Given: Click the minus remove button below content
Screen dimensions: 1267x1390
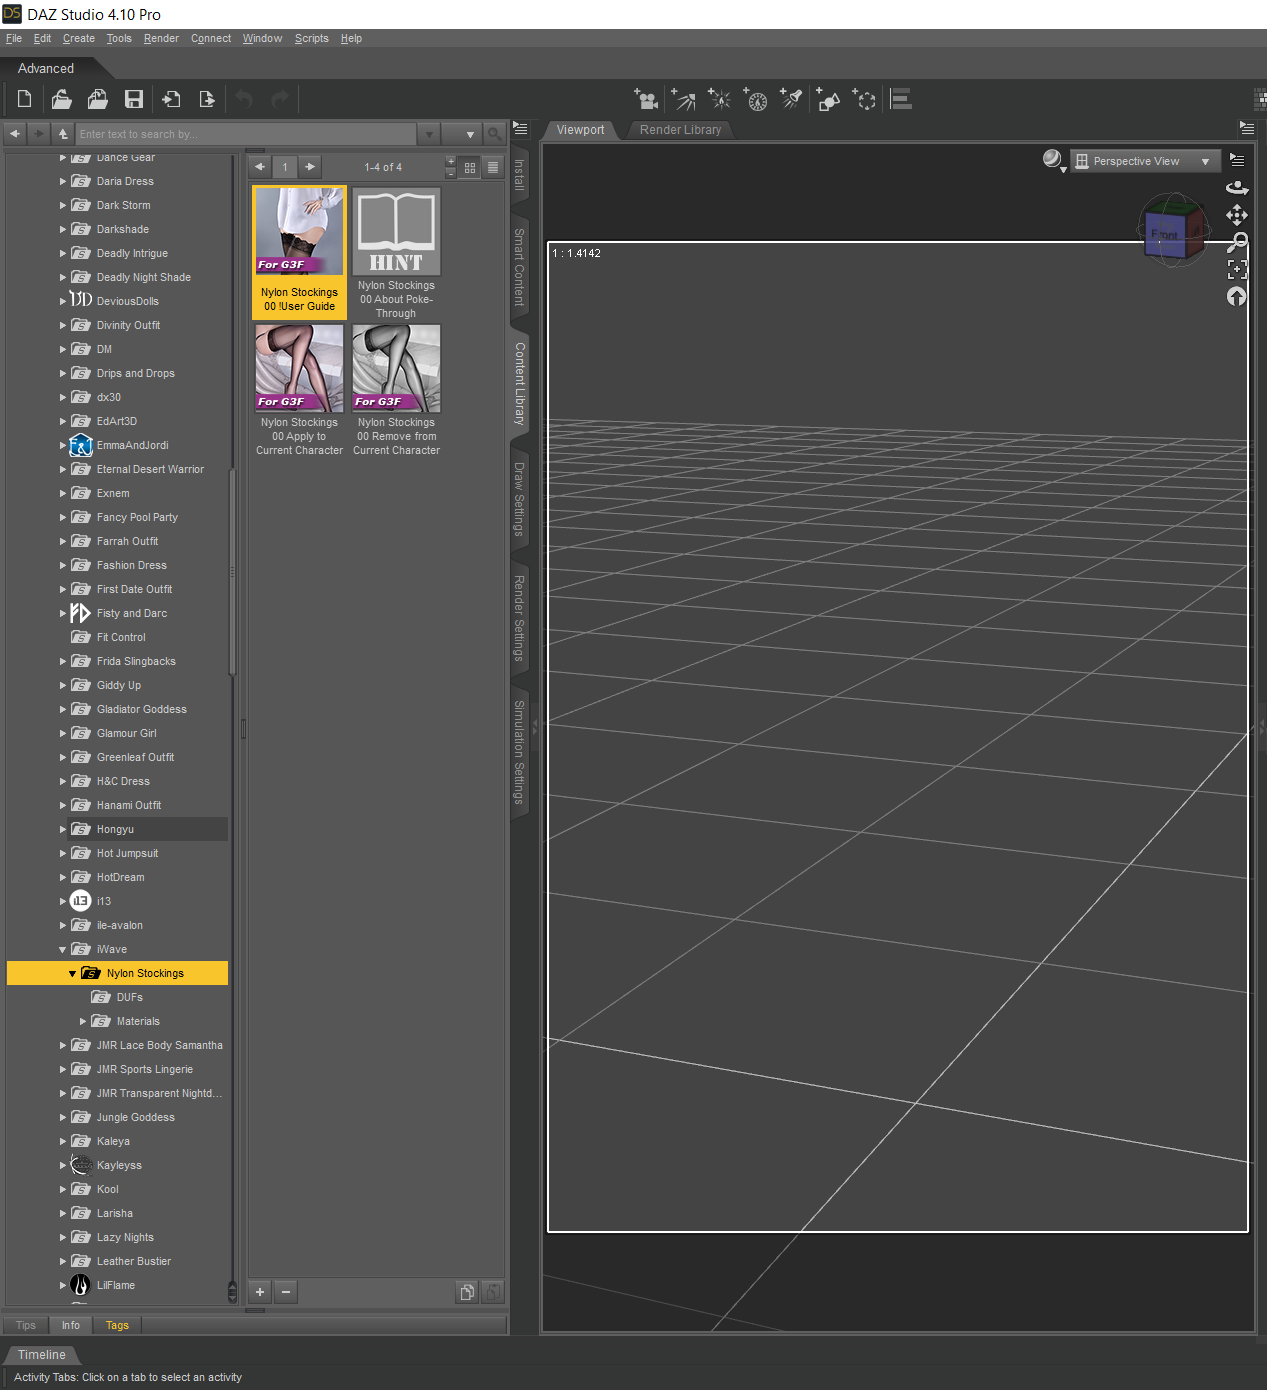Looking at the screenshot, I should (286, 1292).
